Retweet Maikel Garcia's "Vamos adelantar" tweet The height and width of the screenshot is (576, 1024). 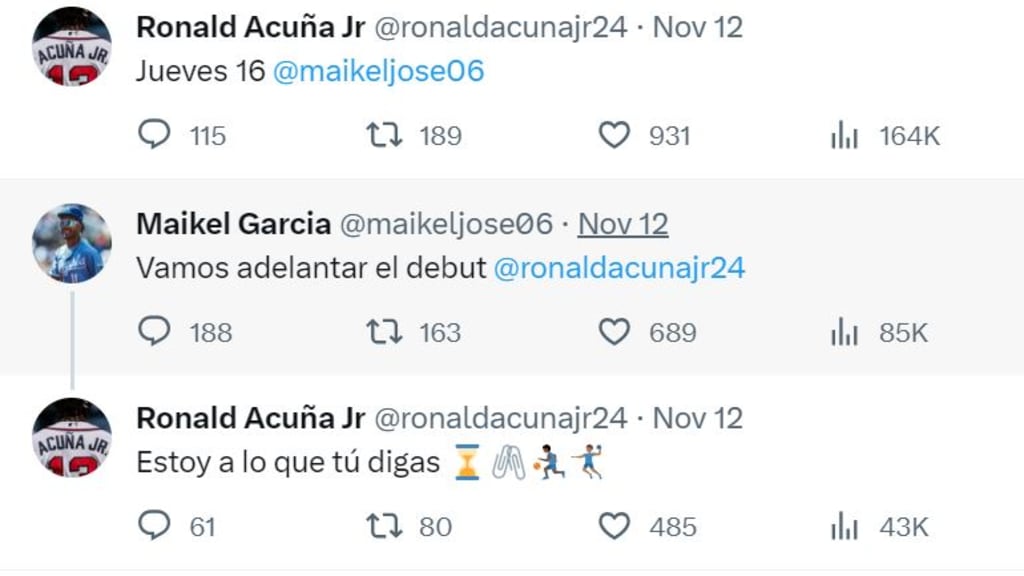[x=385, y=332]
